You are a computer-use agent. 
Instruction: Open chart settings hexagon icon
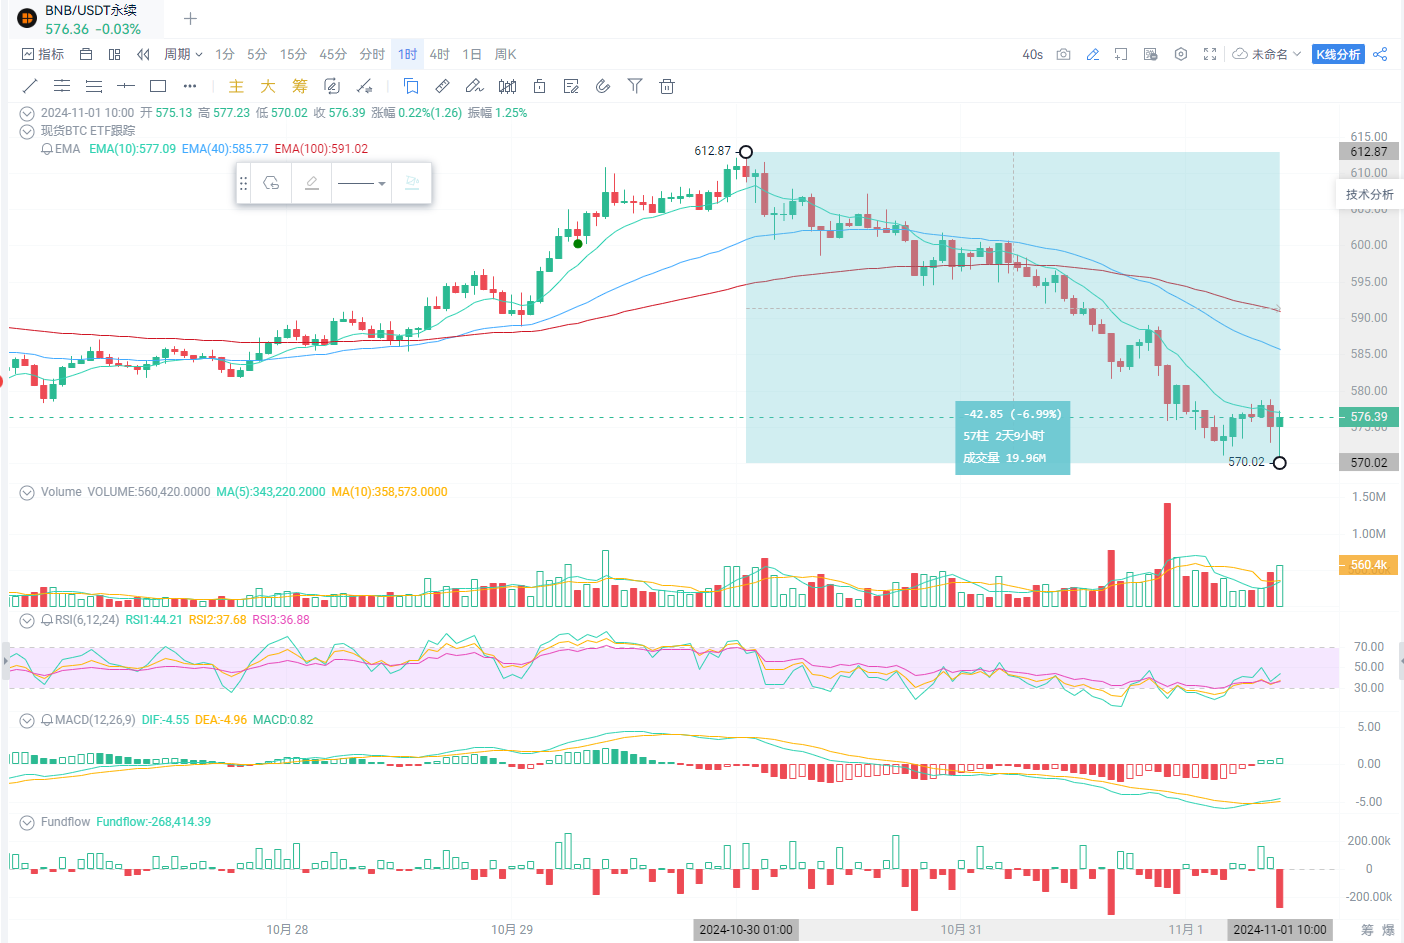(1181, 54)
